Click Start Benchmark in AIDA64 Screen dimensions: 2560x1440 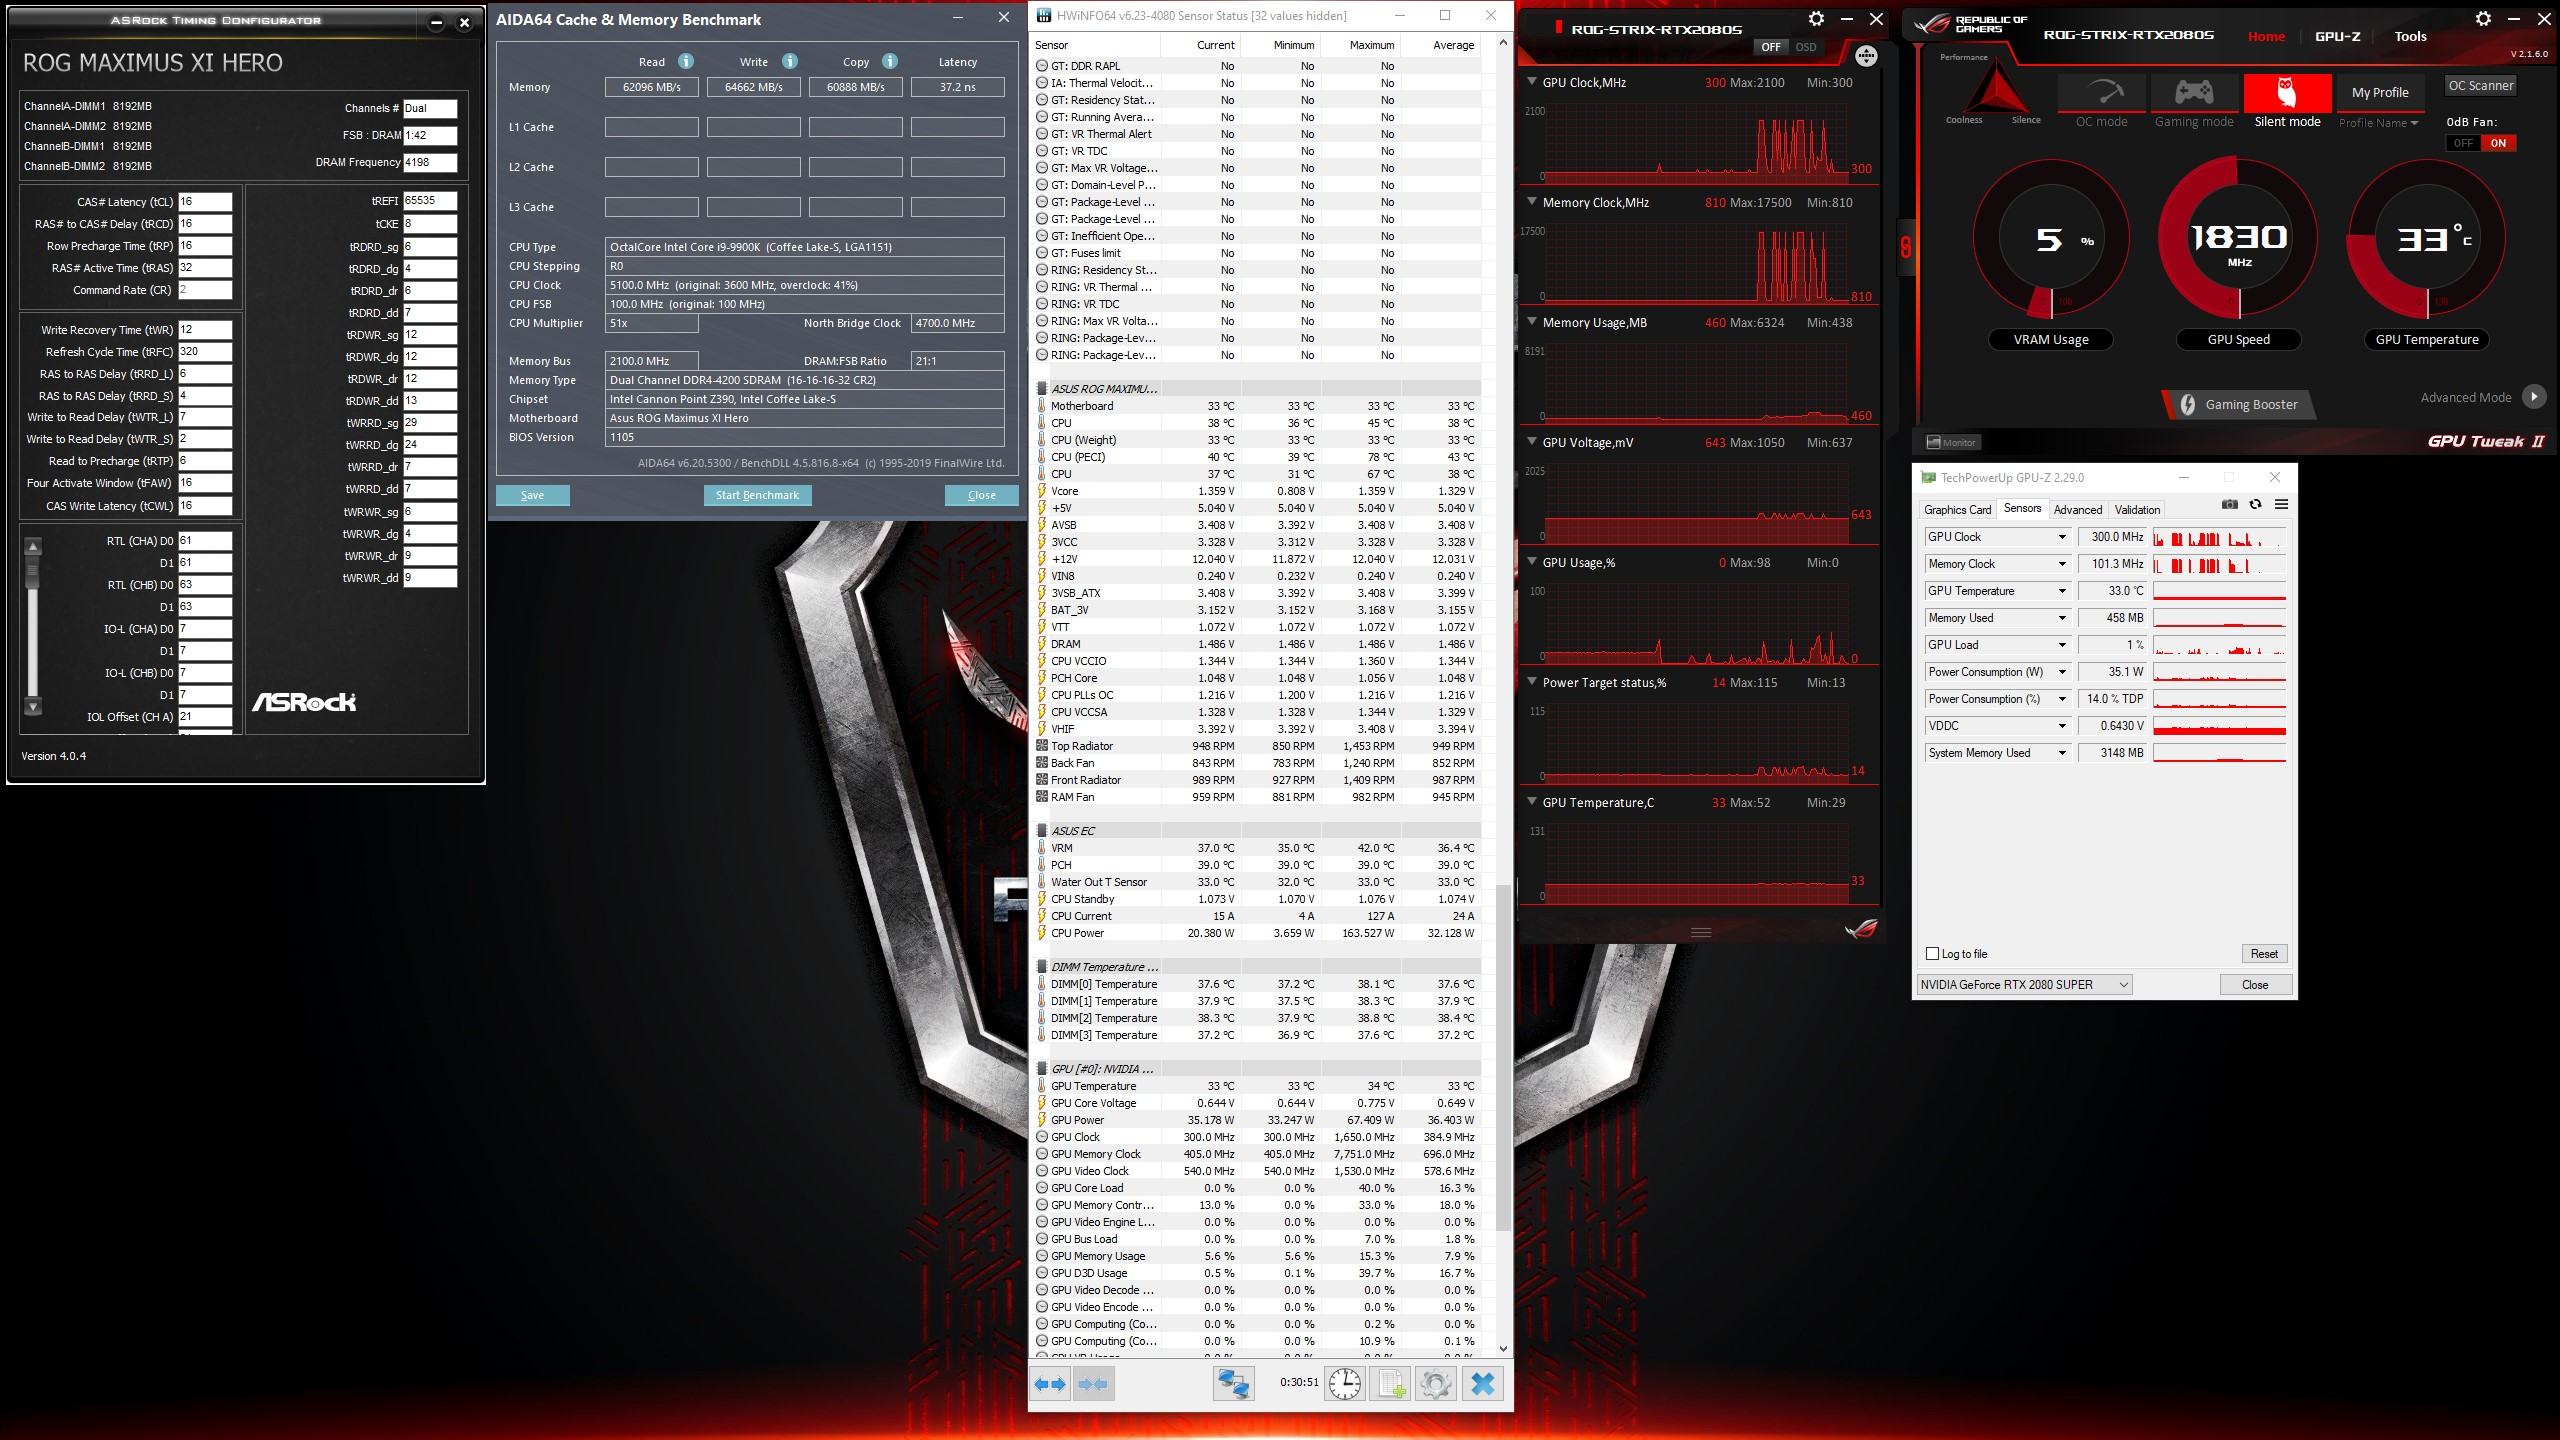tap(757, 495)
